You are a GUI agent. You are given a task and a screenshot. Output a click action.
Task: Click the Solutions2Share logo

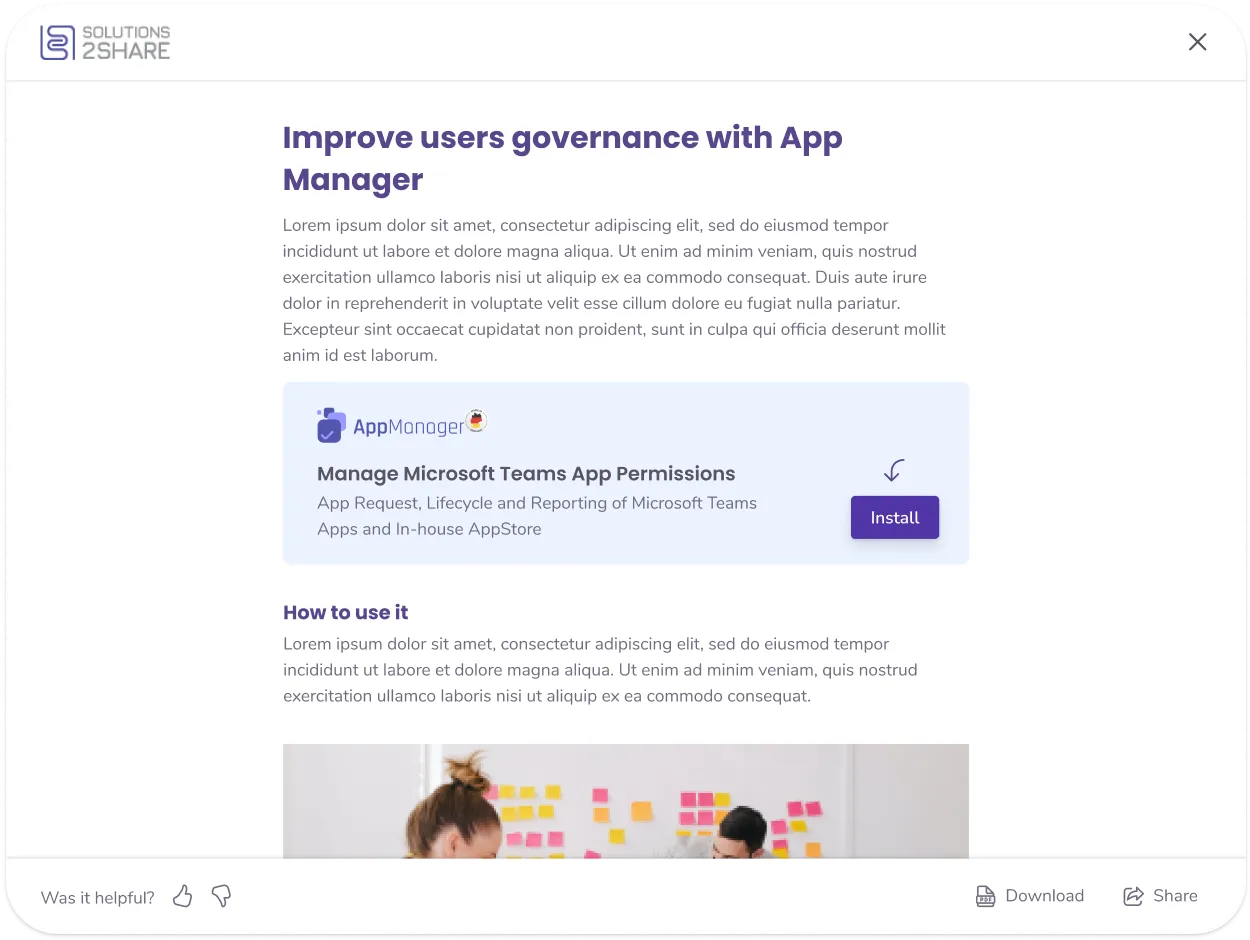click(105, 43)
